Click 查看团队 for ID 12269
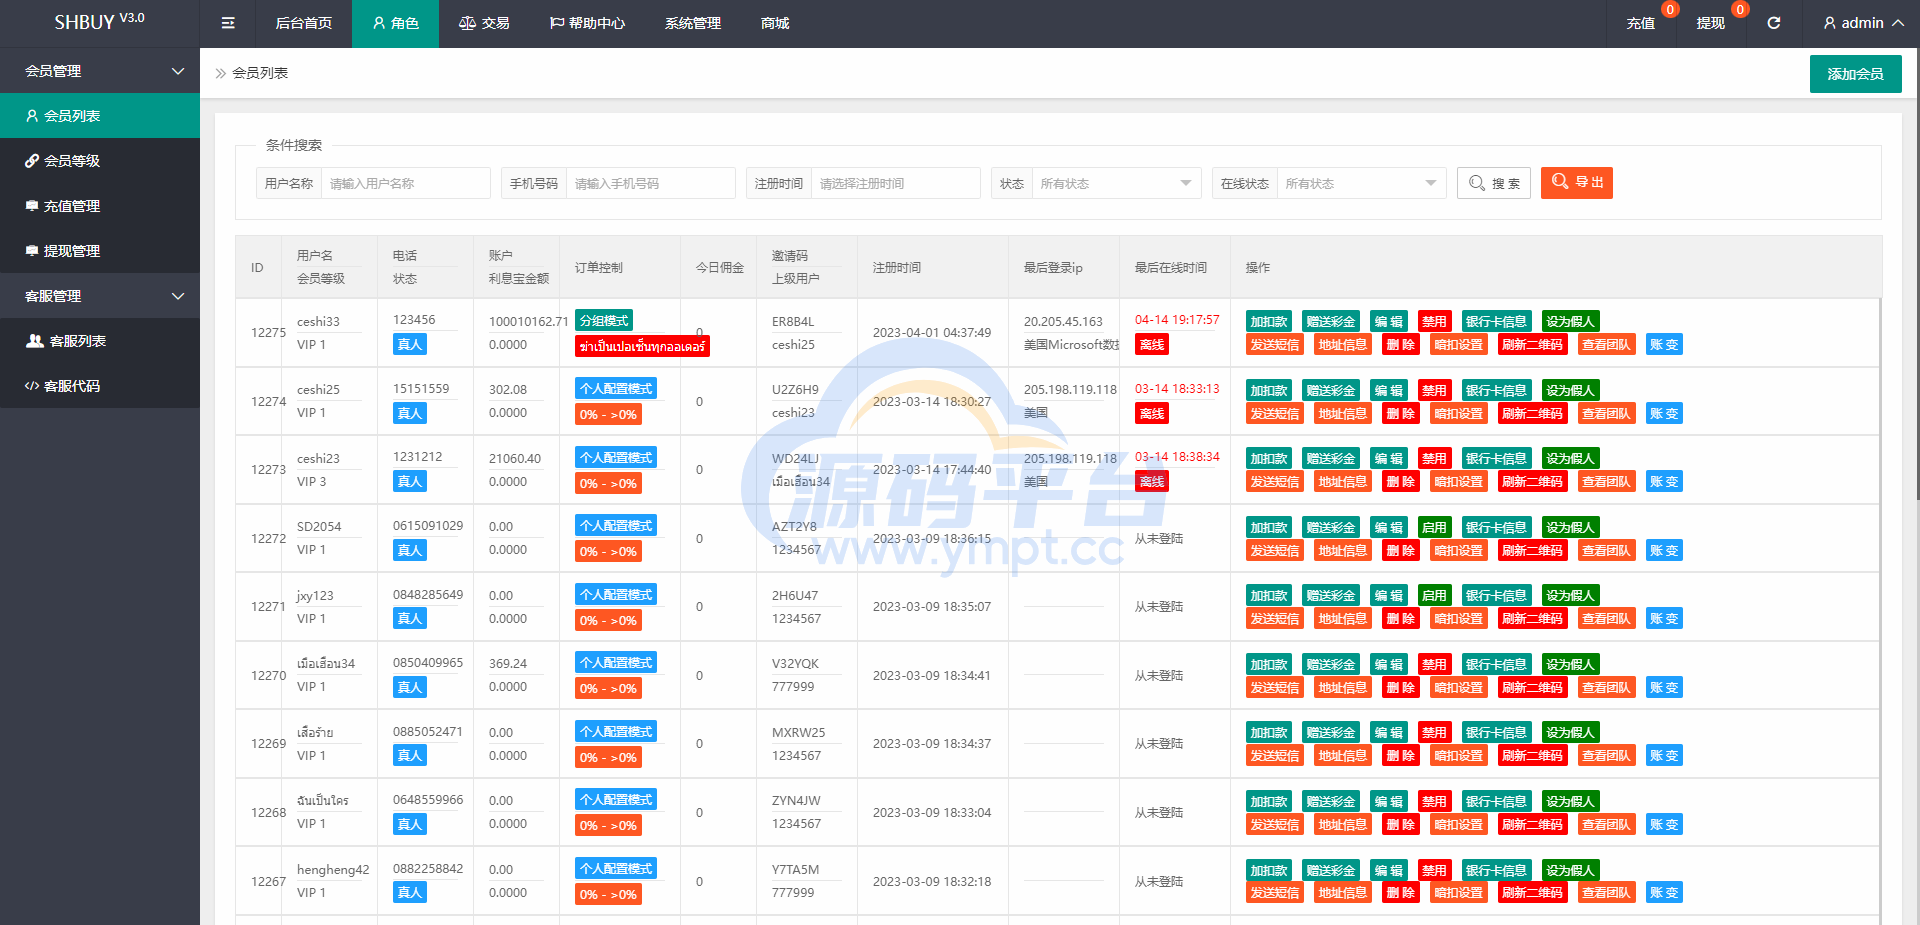Viewport: 1920px width, 925px height. (1606, 755)
